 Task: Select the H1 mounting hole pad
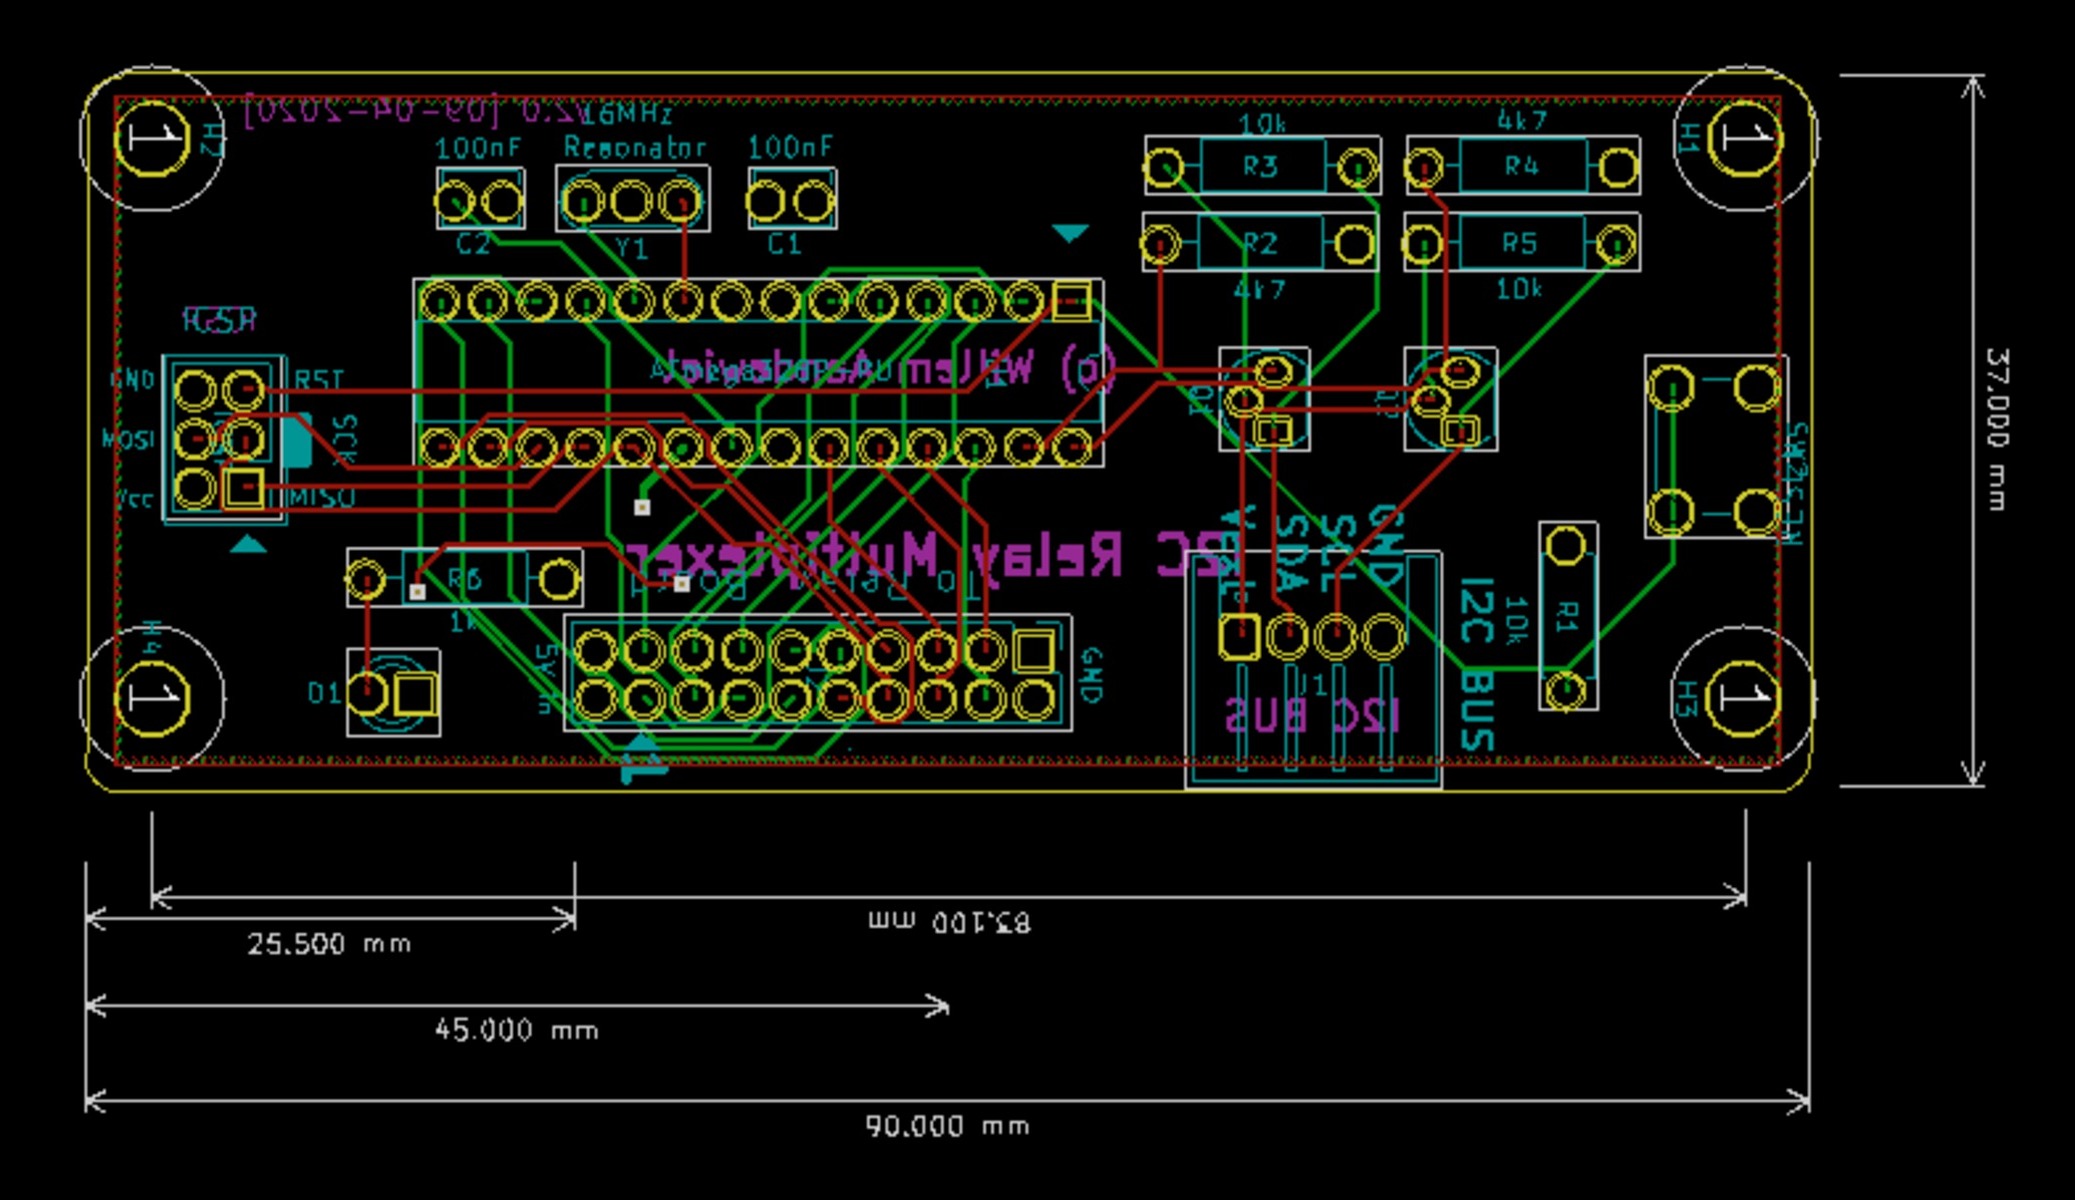[1745, 138]
